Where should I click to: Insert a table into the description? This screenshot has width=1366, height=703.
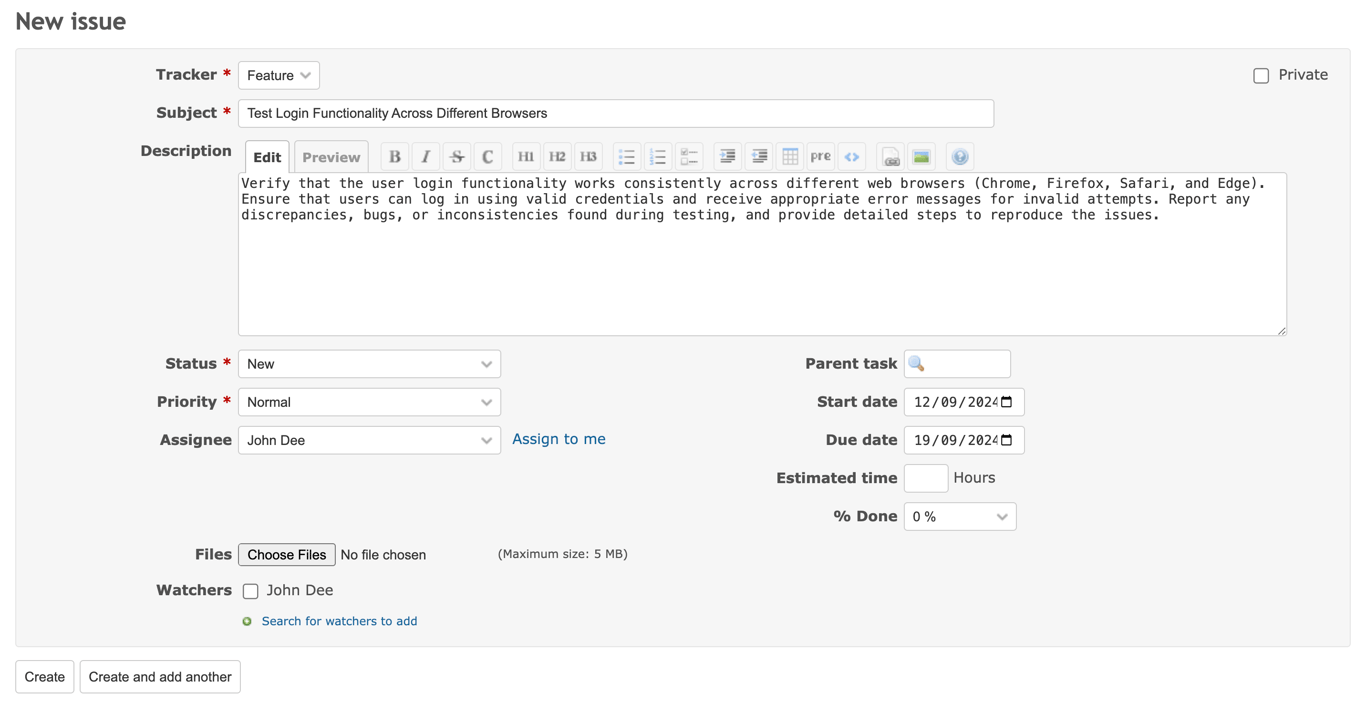(789, 156)
